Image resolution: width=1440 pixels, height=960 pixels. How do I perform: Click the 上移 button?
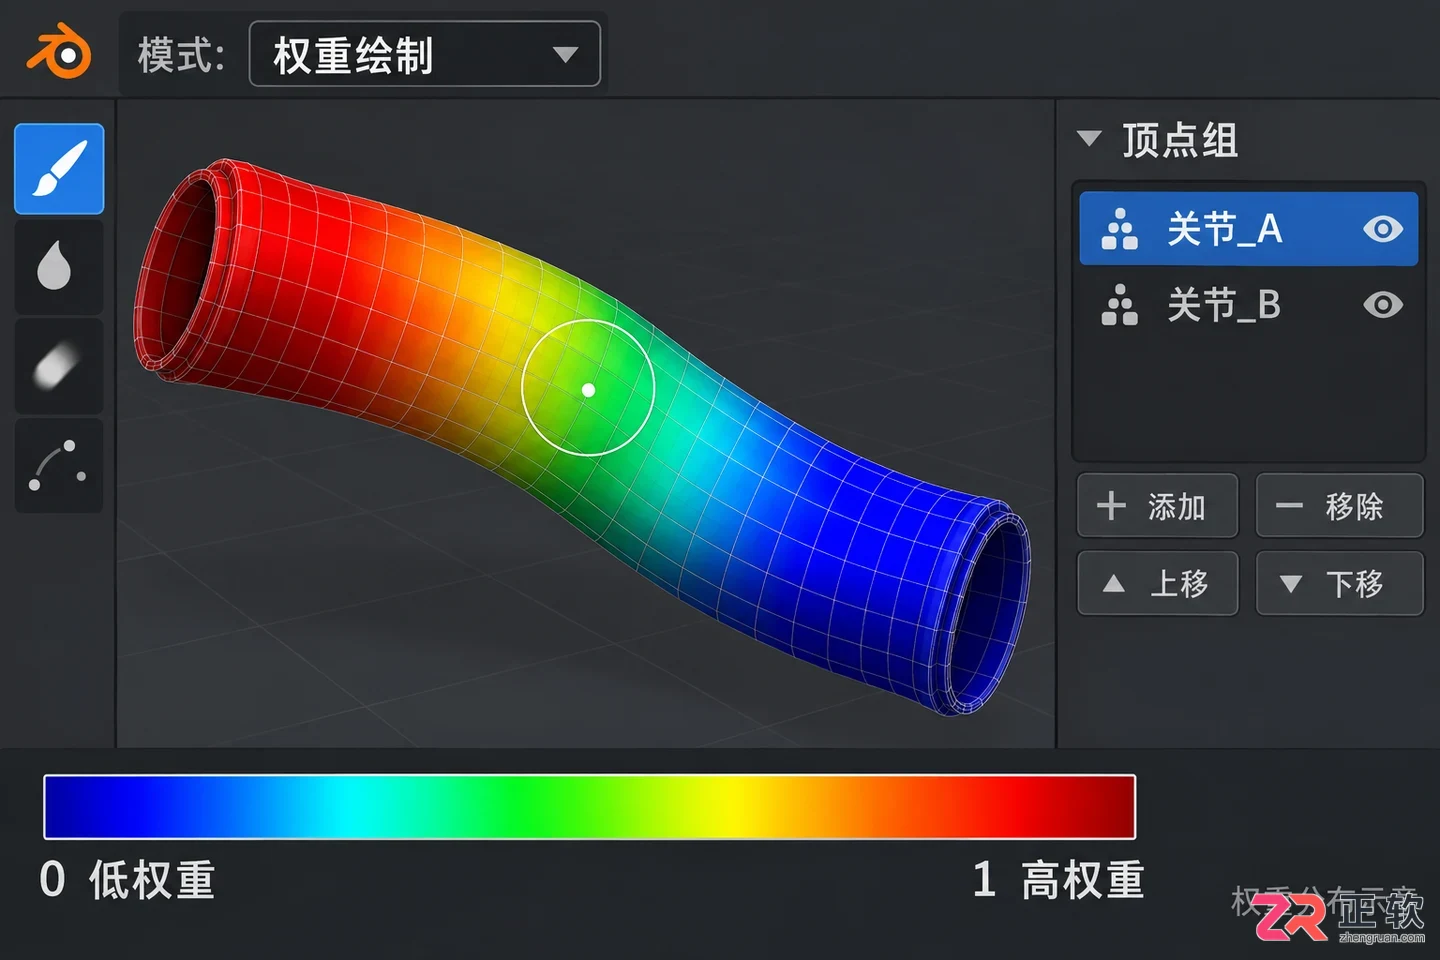pos(1157,583)
